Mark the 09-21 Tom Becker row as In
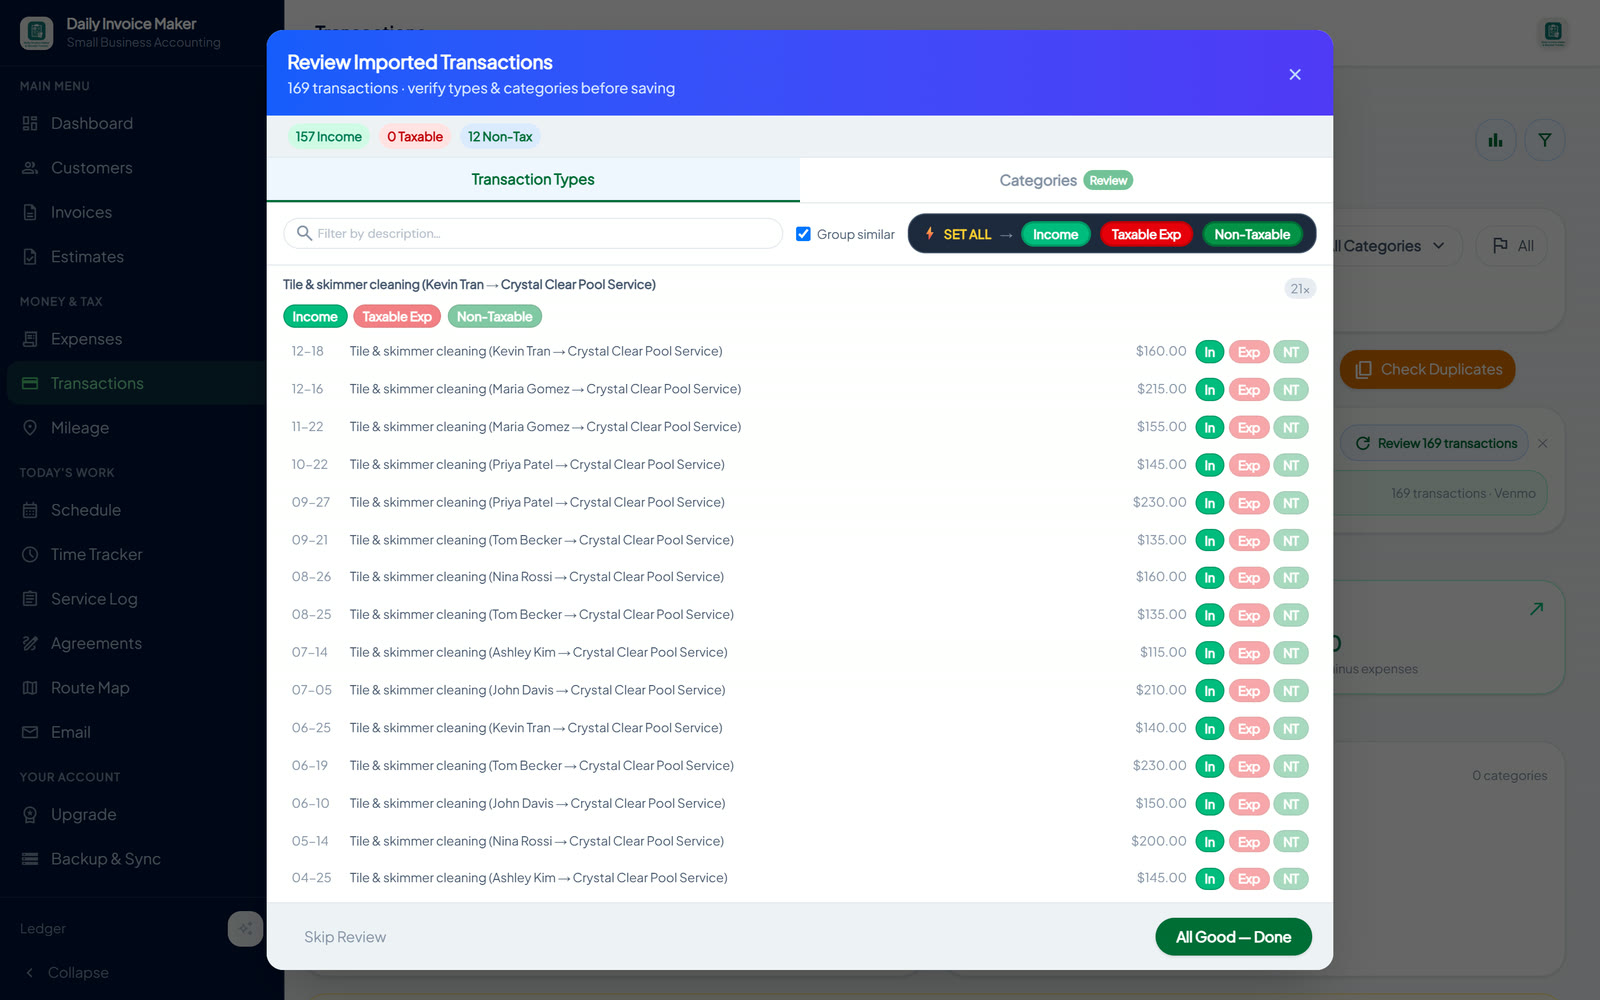Screen dimensions: 1600x1000 (1209, 541)
